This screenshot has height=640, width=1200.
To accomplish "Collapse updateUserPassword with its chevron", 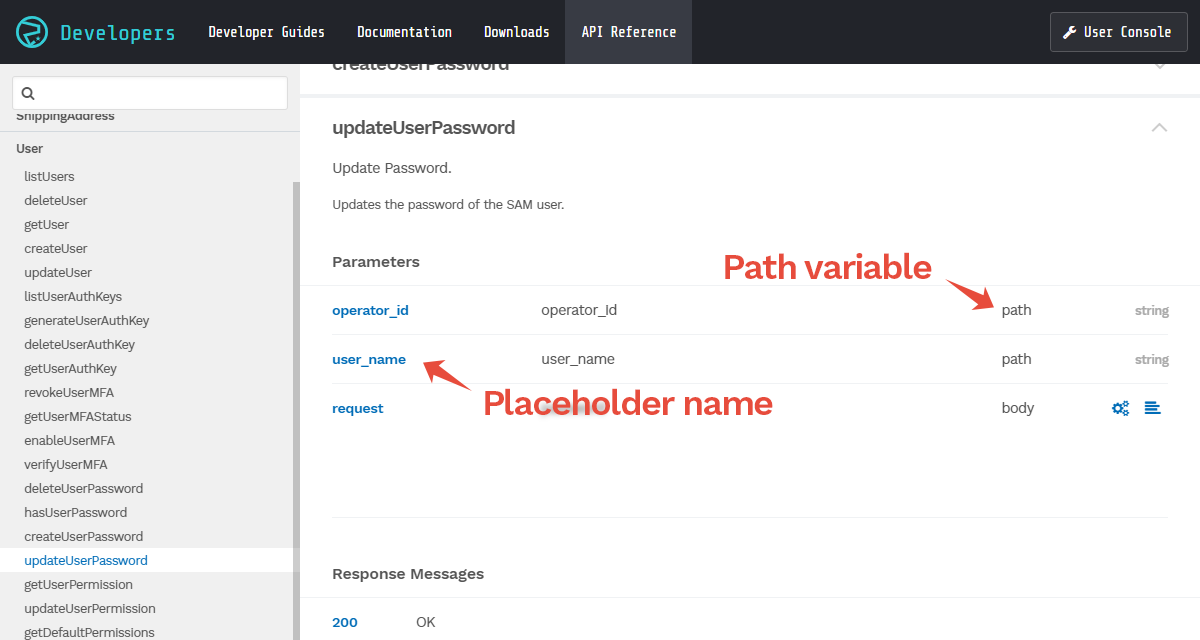I will click(1159, 128).
